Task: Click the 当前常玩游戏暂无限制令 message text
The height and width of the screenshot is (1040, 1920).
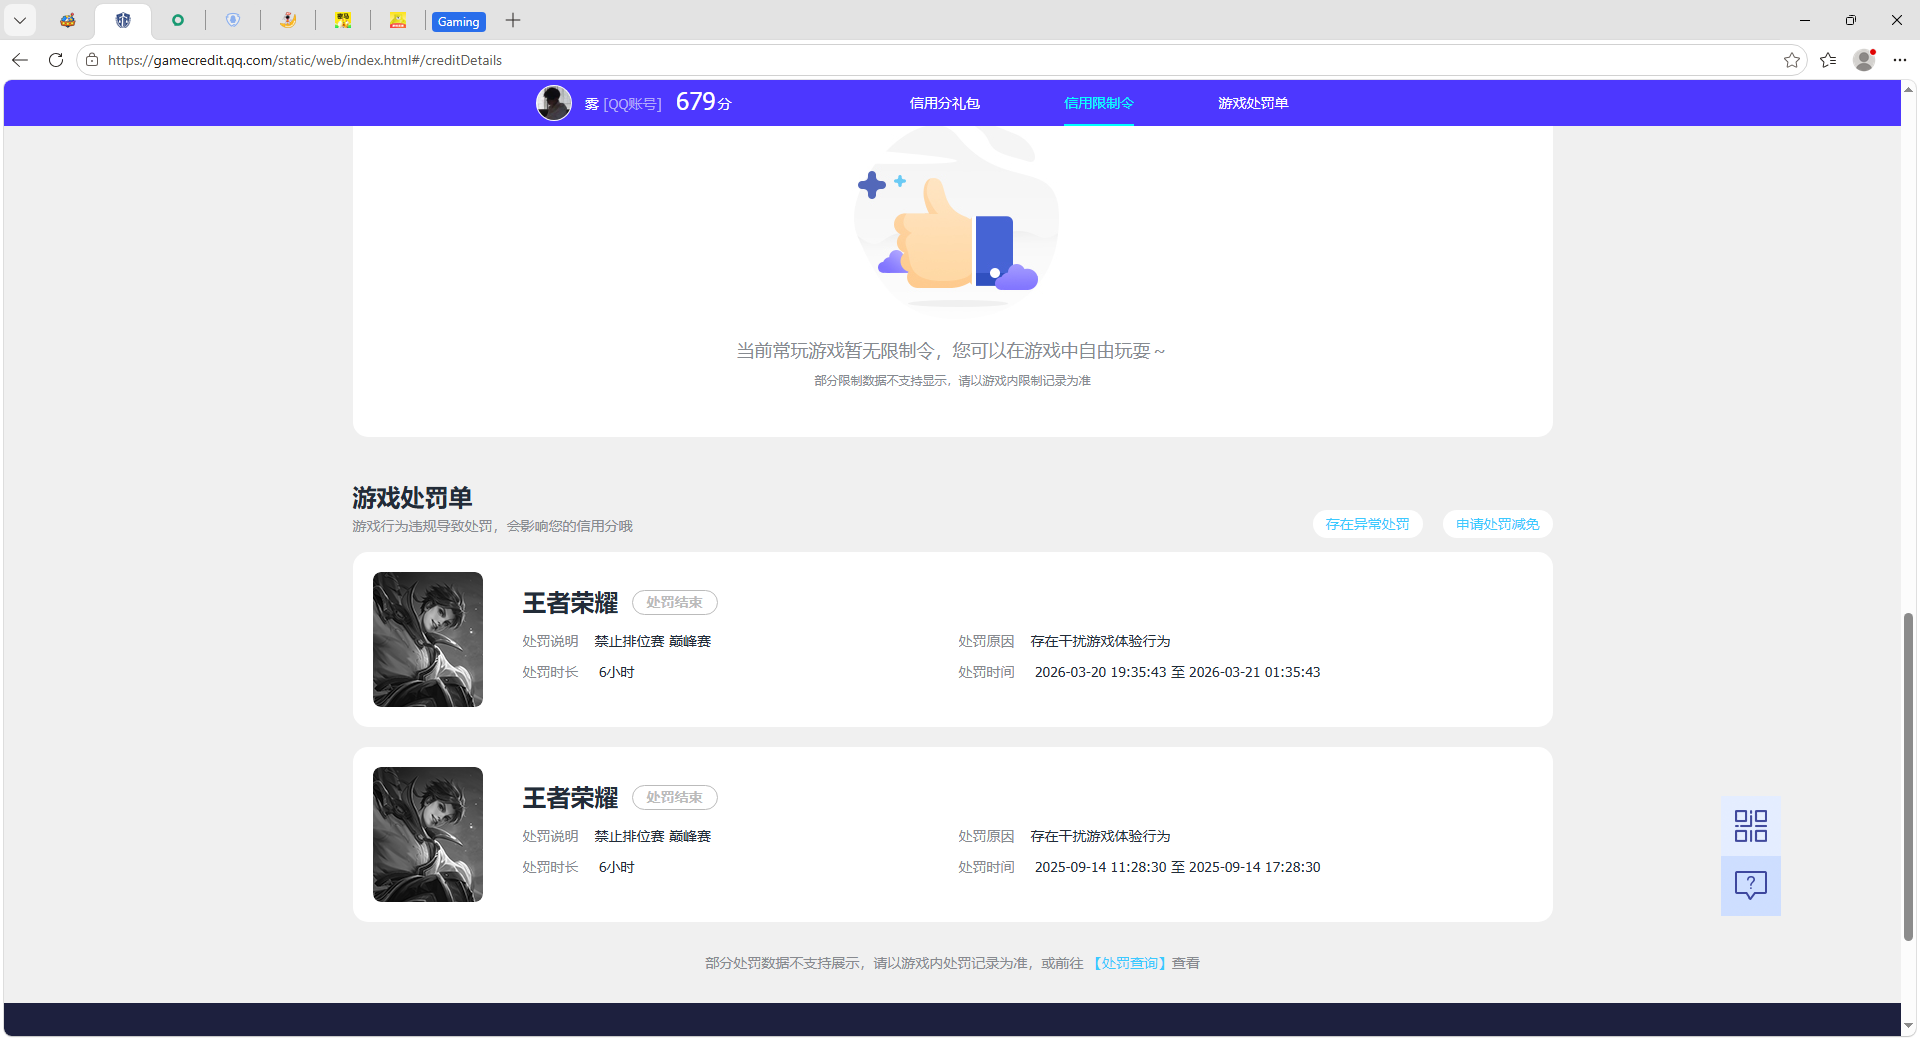Action: point(951,351)
